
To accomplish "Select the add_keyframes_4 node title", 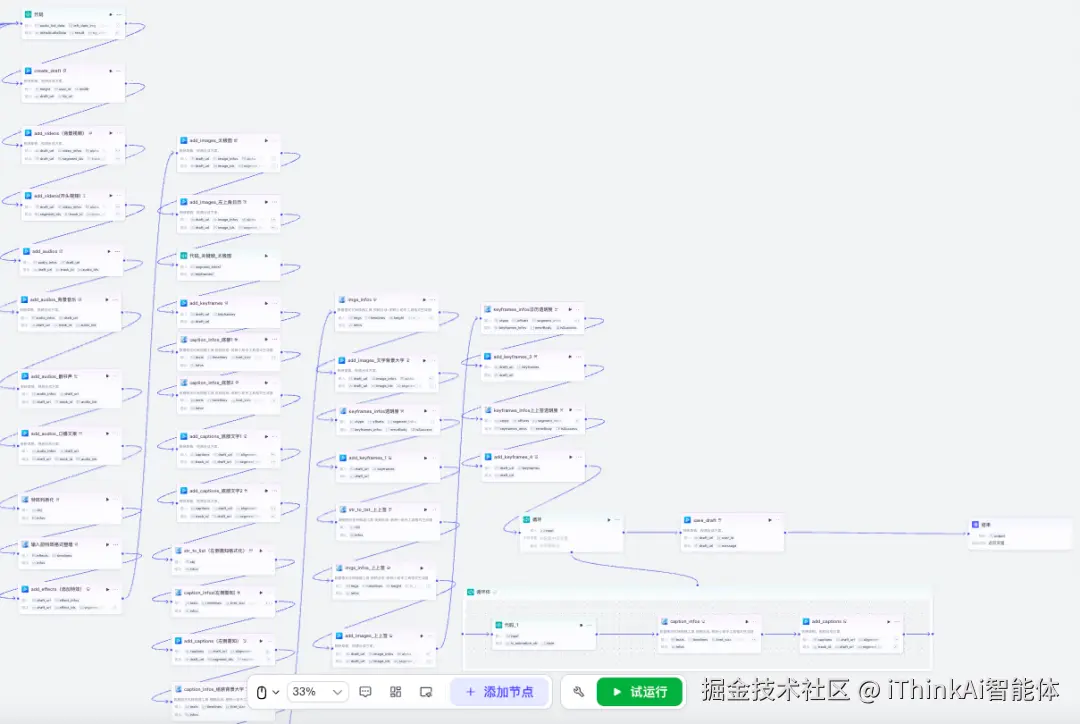I will [512, 457].
